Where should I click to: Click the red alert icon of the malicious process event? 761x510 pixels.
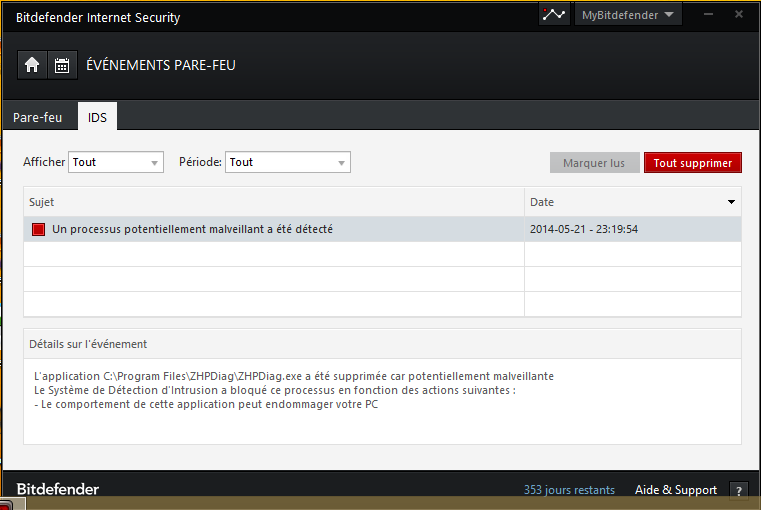[x=38, y=230]
